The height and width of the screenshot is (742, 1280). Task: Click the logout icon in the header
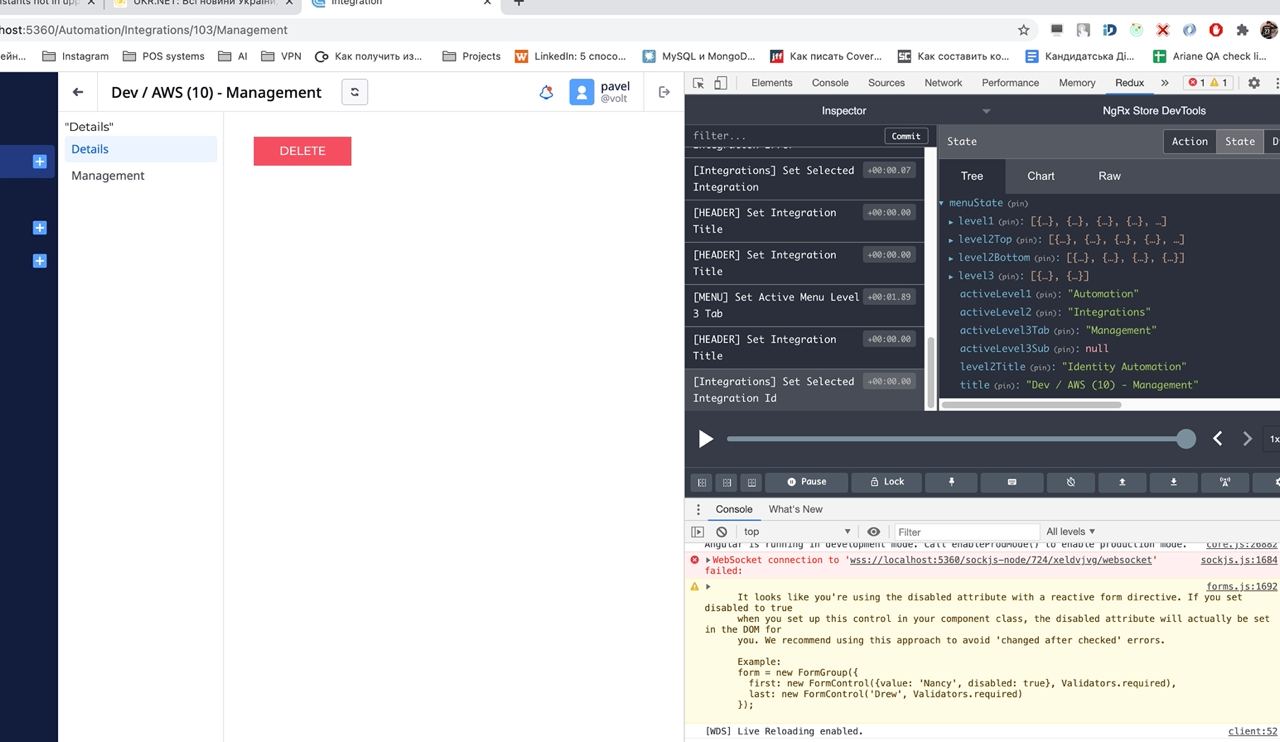point(664,92)
